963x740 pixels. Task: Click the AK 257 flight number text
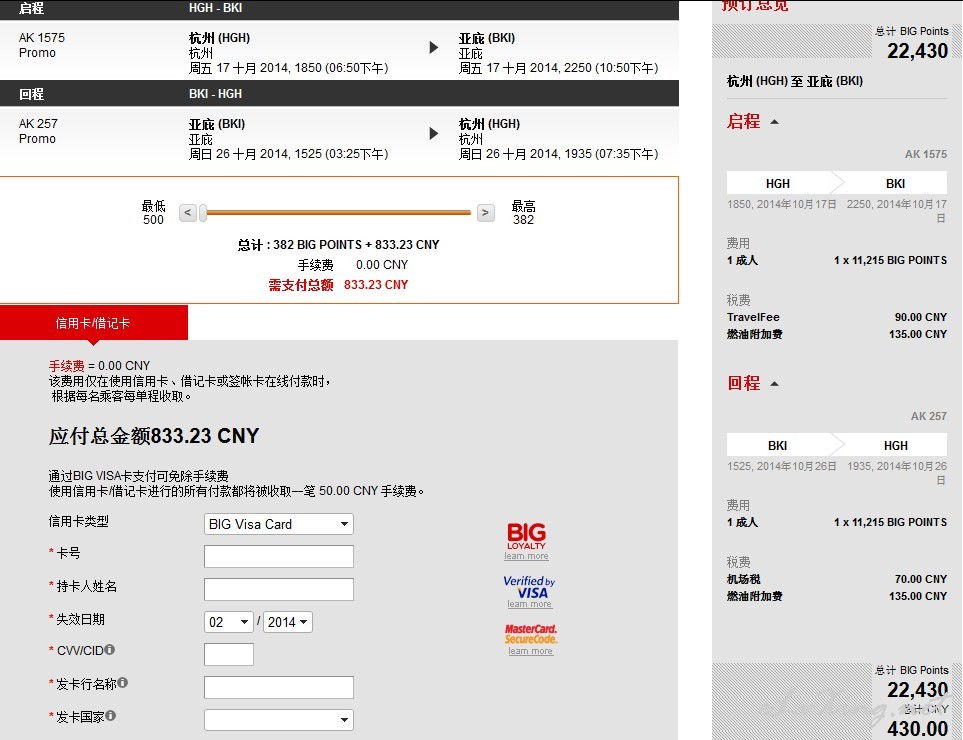tap(38, 123)
